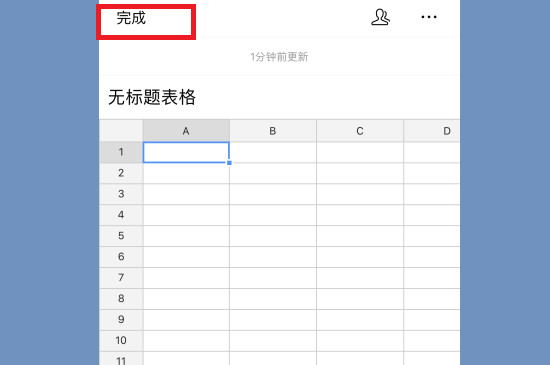
Task: Select row 8 header
Action: [x=121, y=299]
